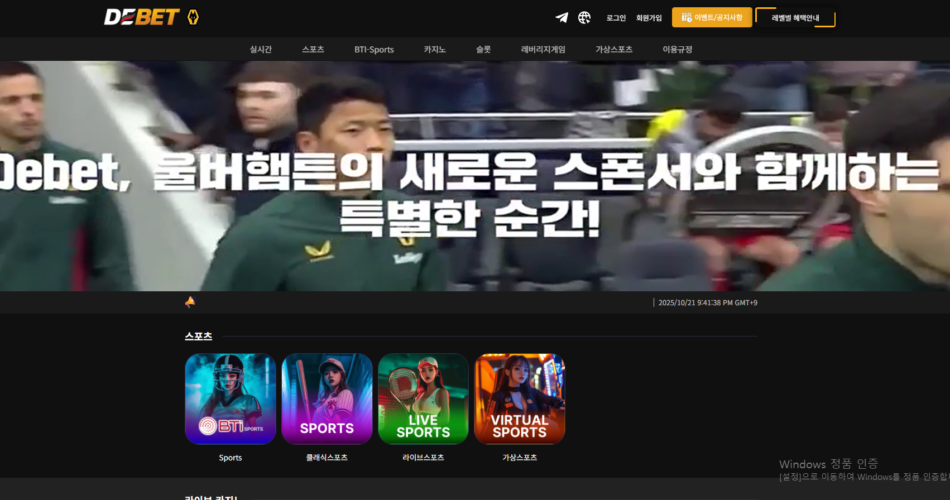Open the 카지노 menu item
950x500 pixels.
point(435,49)
